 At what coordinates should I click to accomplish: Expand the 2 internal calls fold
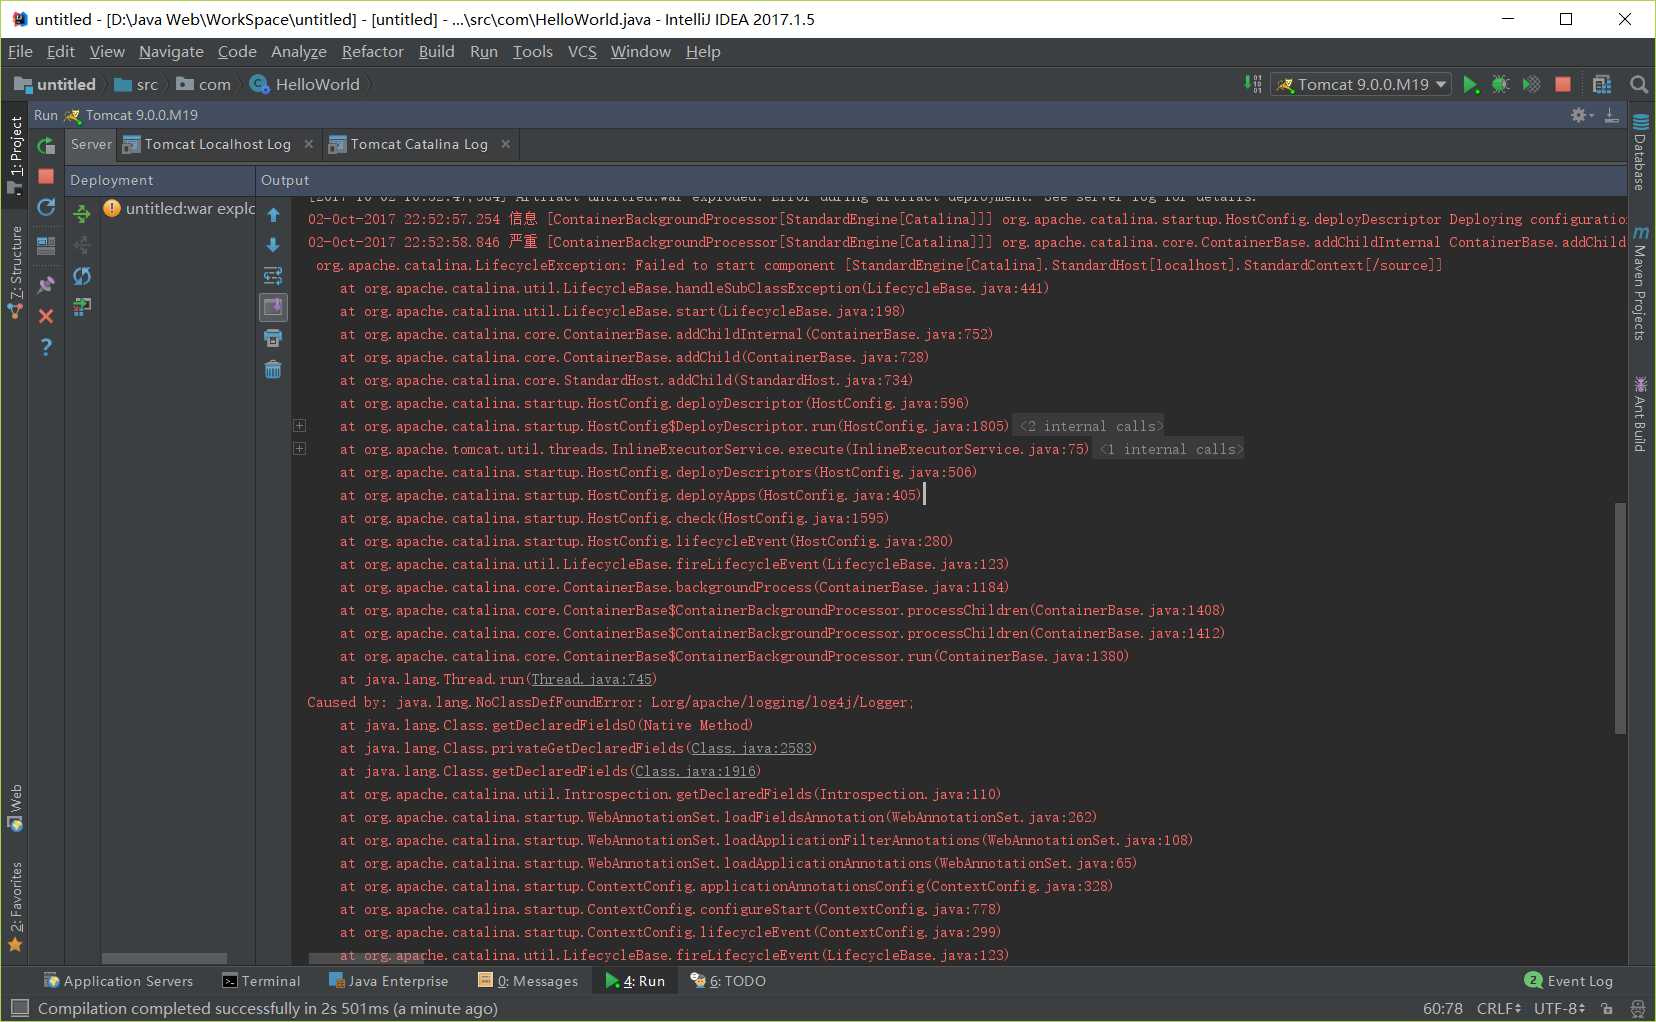1089,427
